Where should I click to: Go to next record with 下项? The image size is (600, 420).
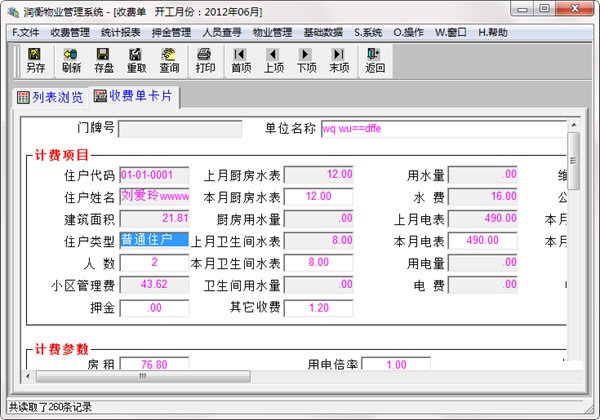click(x=307, y=61)
